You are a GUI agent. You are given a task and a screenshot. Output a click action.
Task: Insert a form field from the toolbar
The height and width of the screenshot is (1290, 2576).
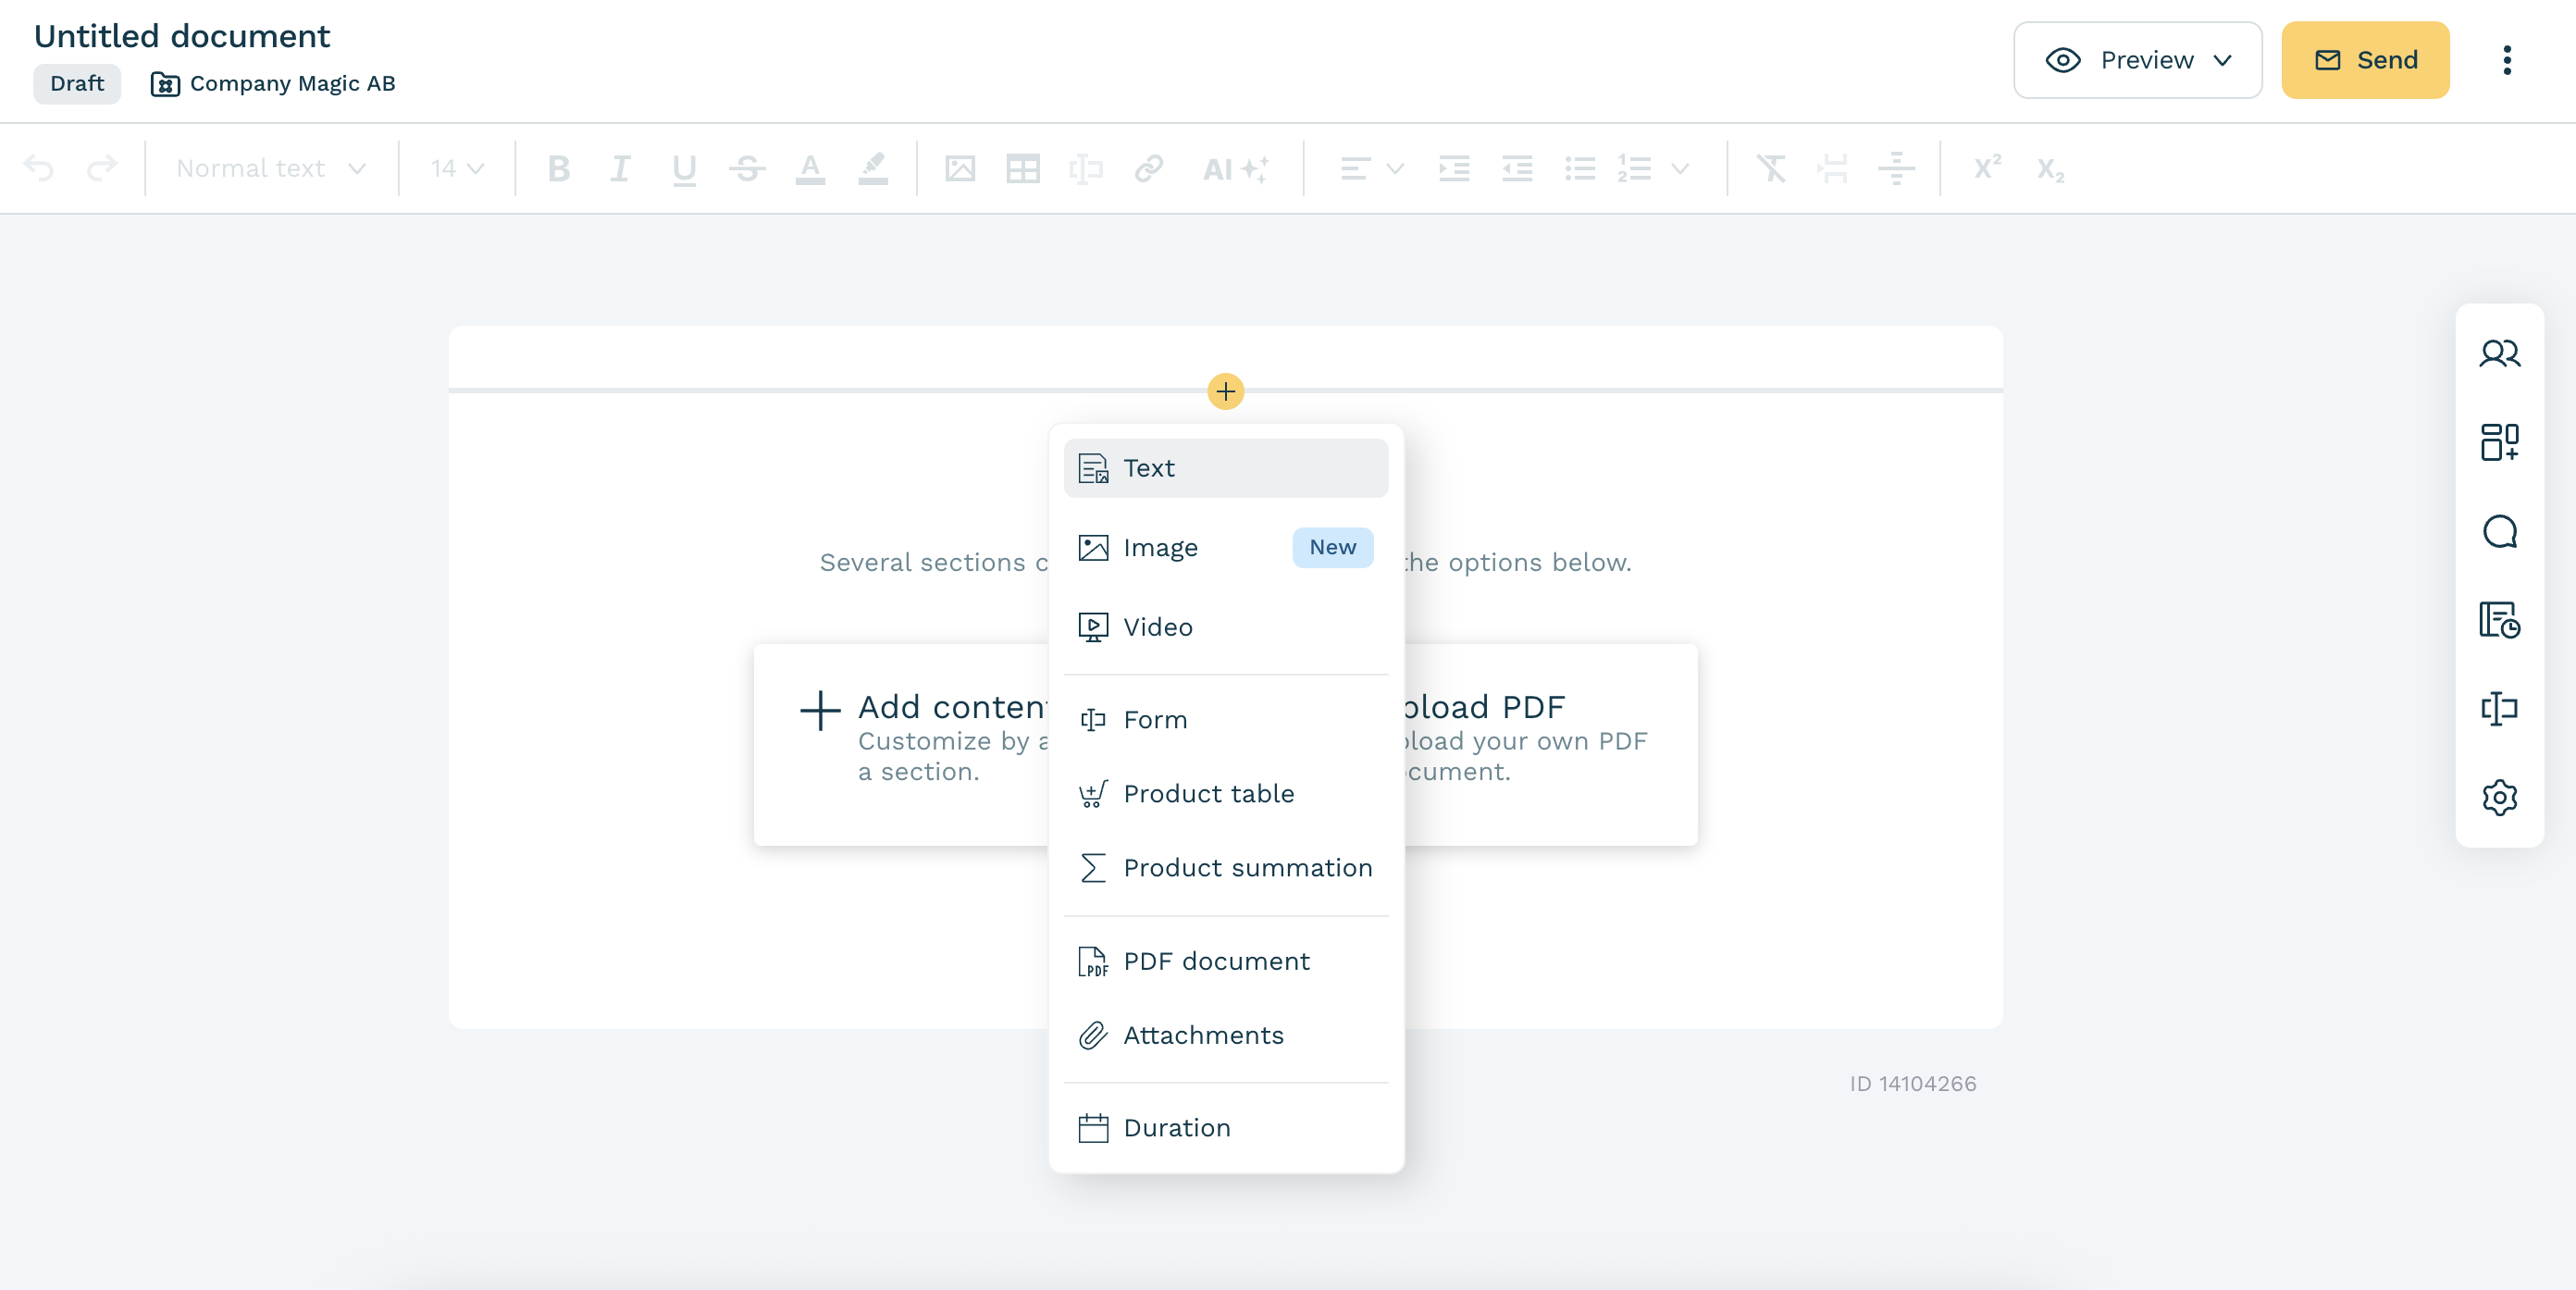point(1086,168)
